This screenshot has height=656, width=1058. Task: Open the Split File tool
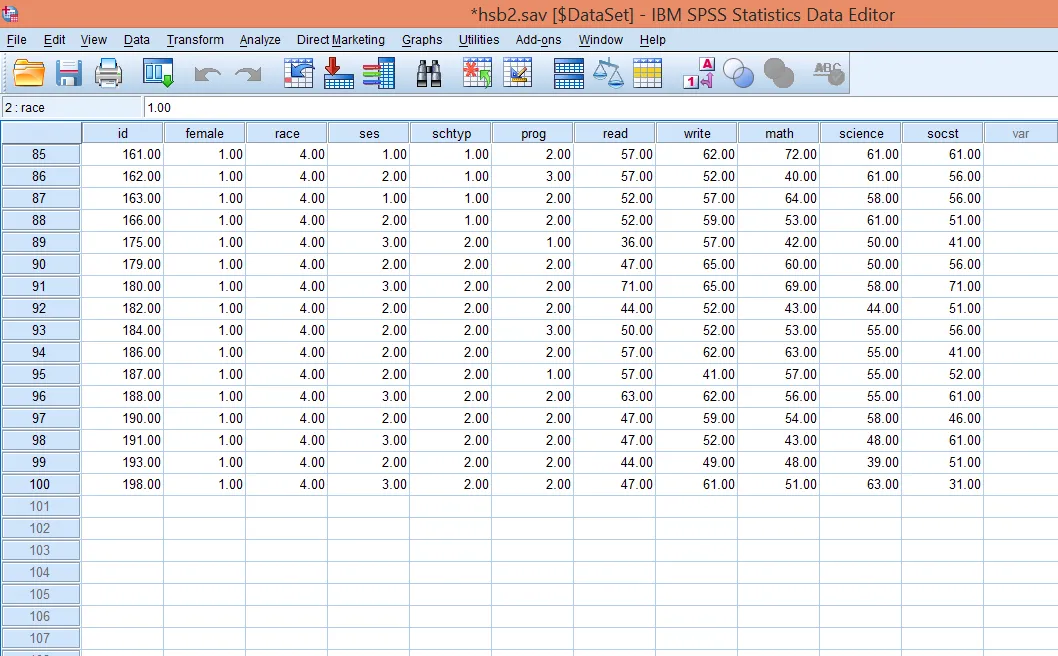pos(568,72)
